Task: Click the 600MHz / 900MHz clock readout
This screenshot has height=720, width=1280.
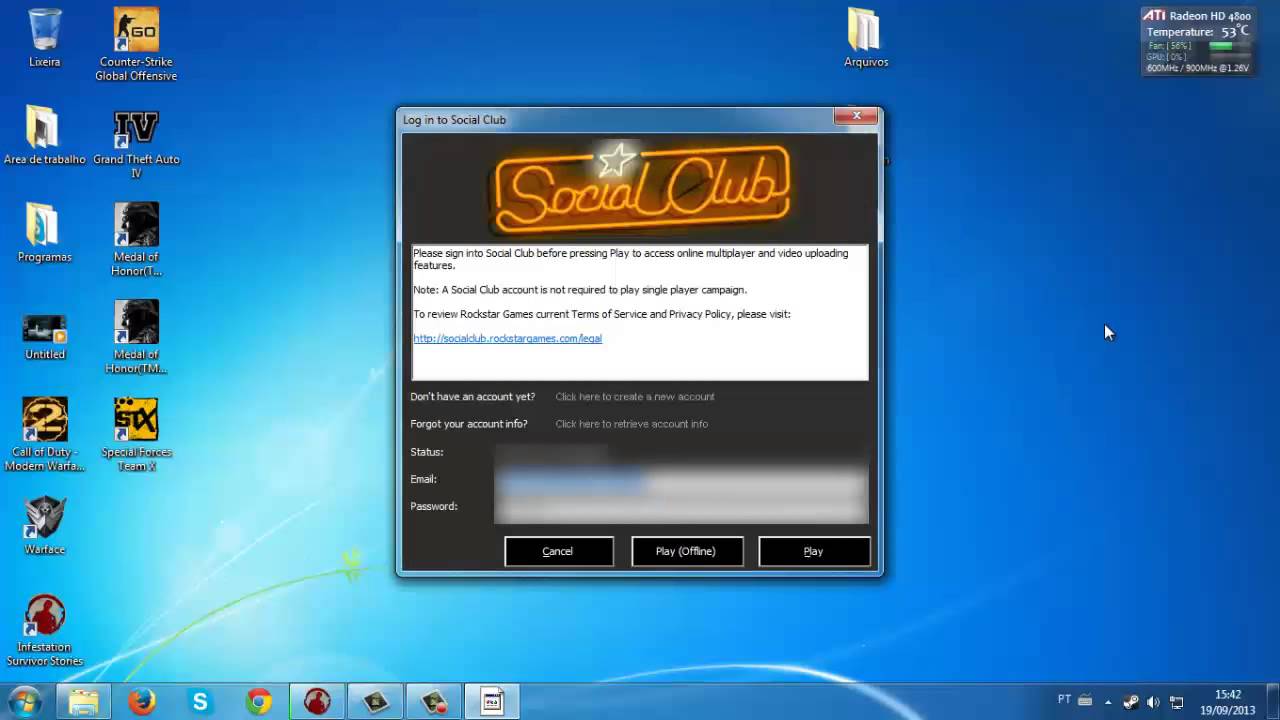Action: coord(1198,68)
